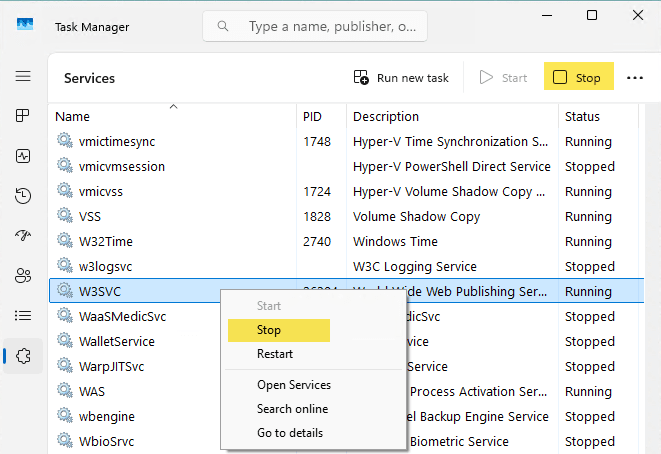661x454 pixels.
Task: Select the vmicvmsession service name
Action: 122,167
